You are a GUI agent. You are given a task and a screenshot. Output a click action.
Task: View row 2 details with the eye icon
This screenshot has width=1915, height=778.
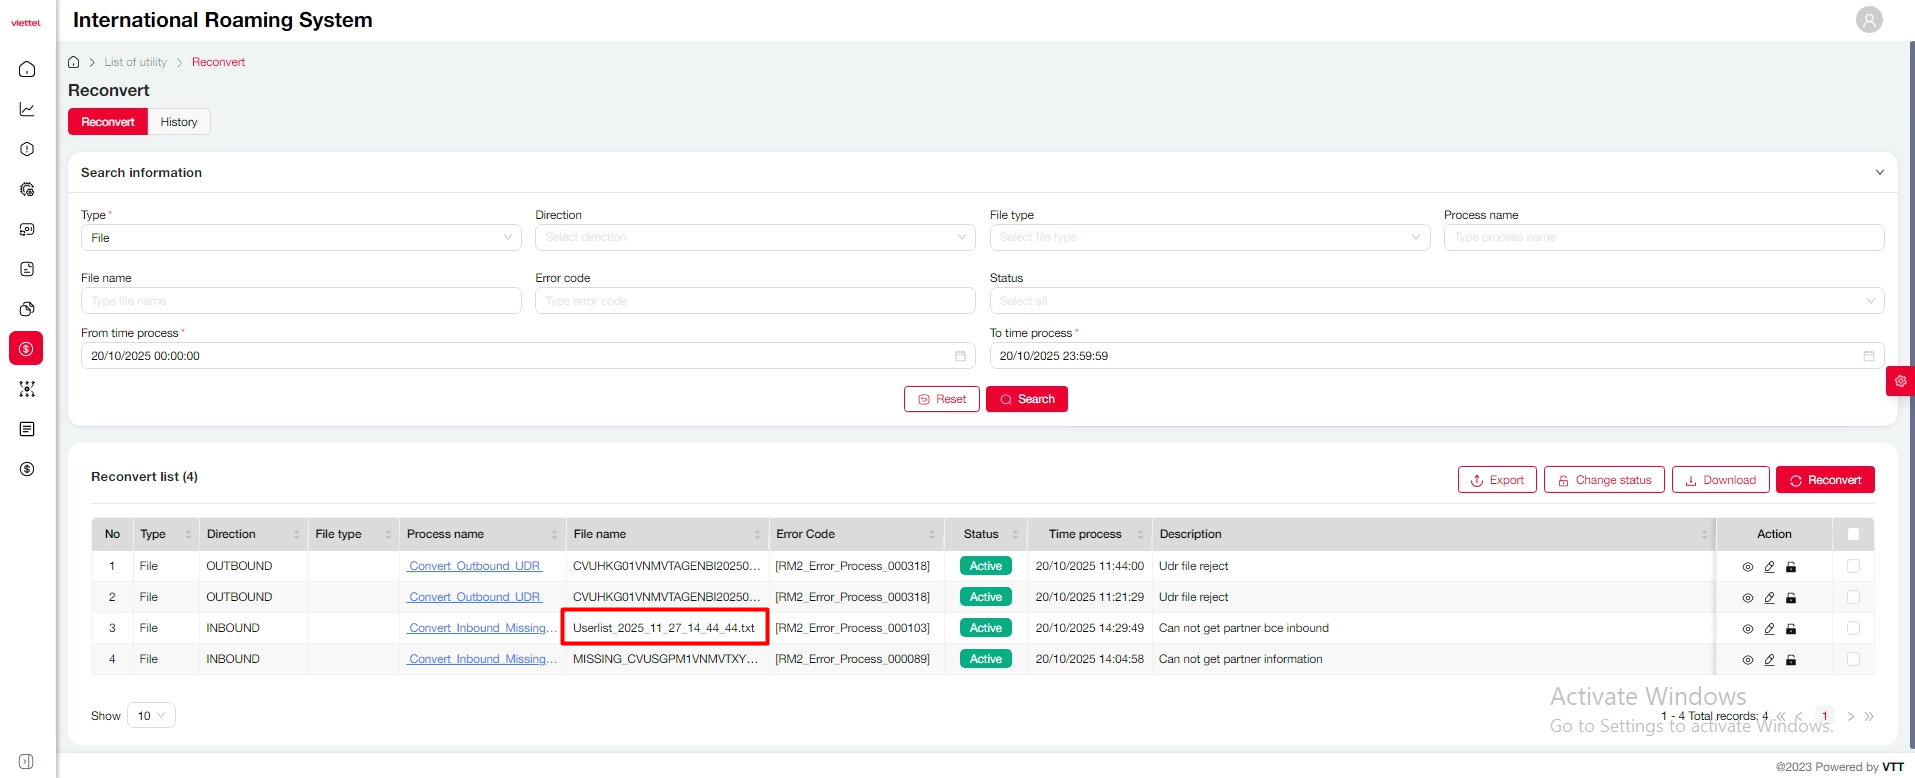[1747, 598]
